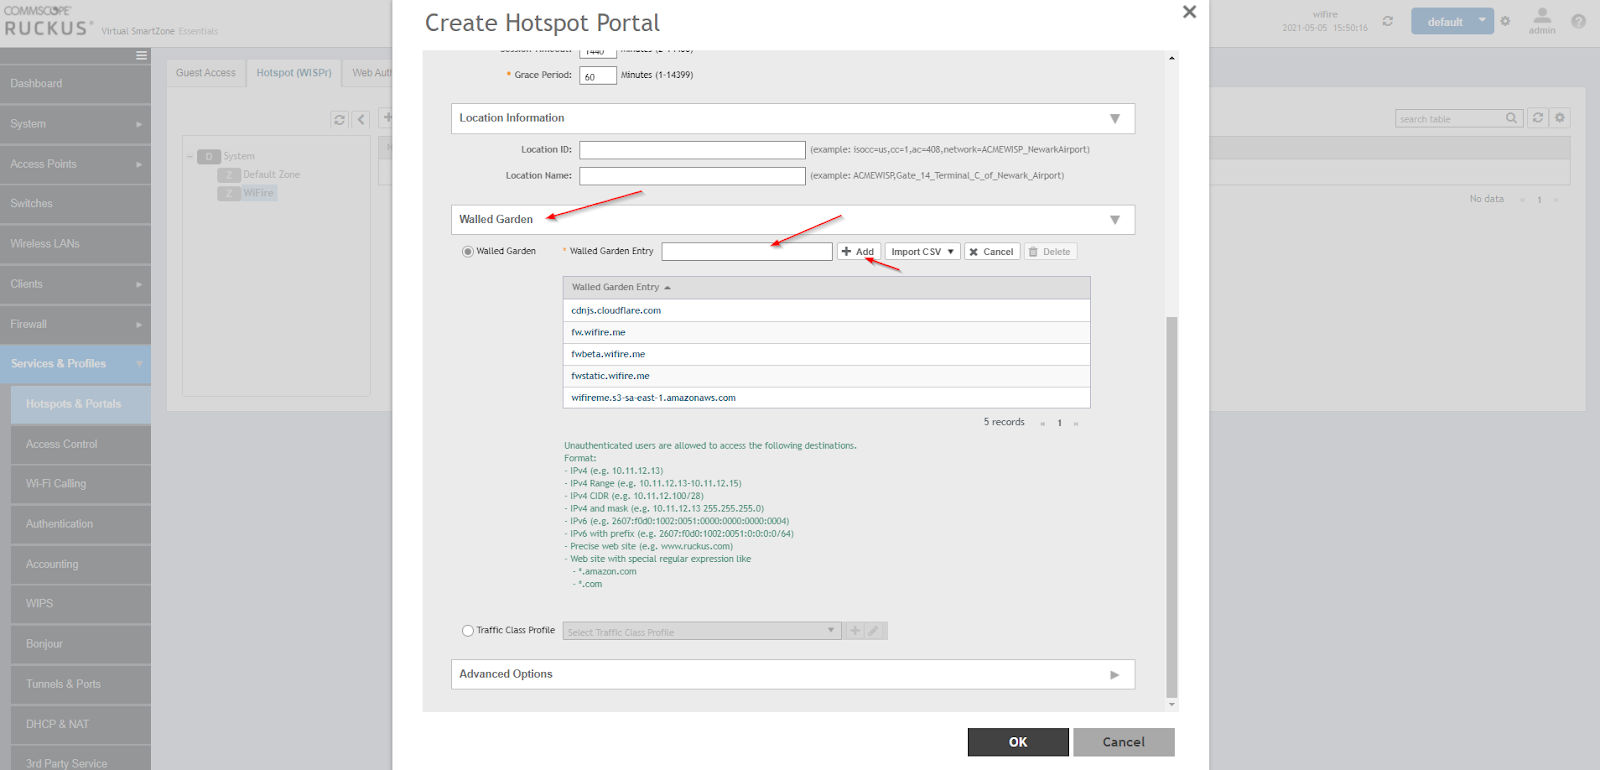Expand the System sidebar menu
This screenshot has height=770, width=1600.
pos(75,124)
